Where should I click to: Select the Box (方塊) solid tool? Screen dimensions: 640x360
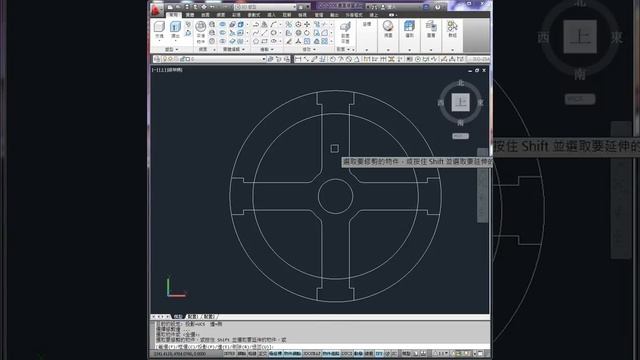coord(159,30)
